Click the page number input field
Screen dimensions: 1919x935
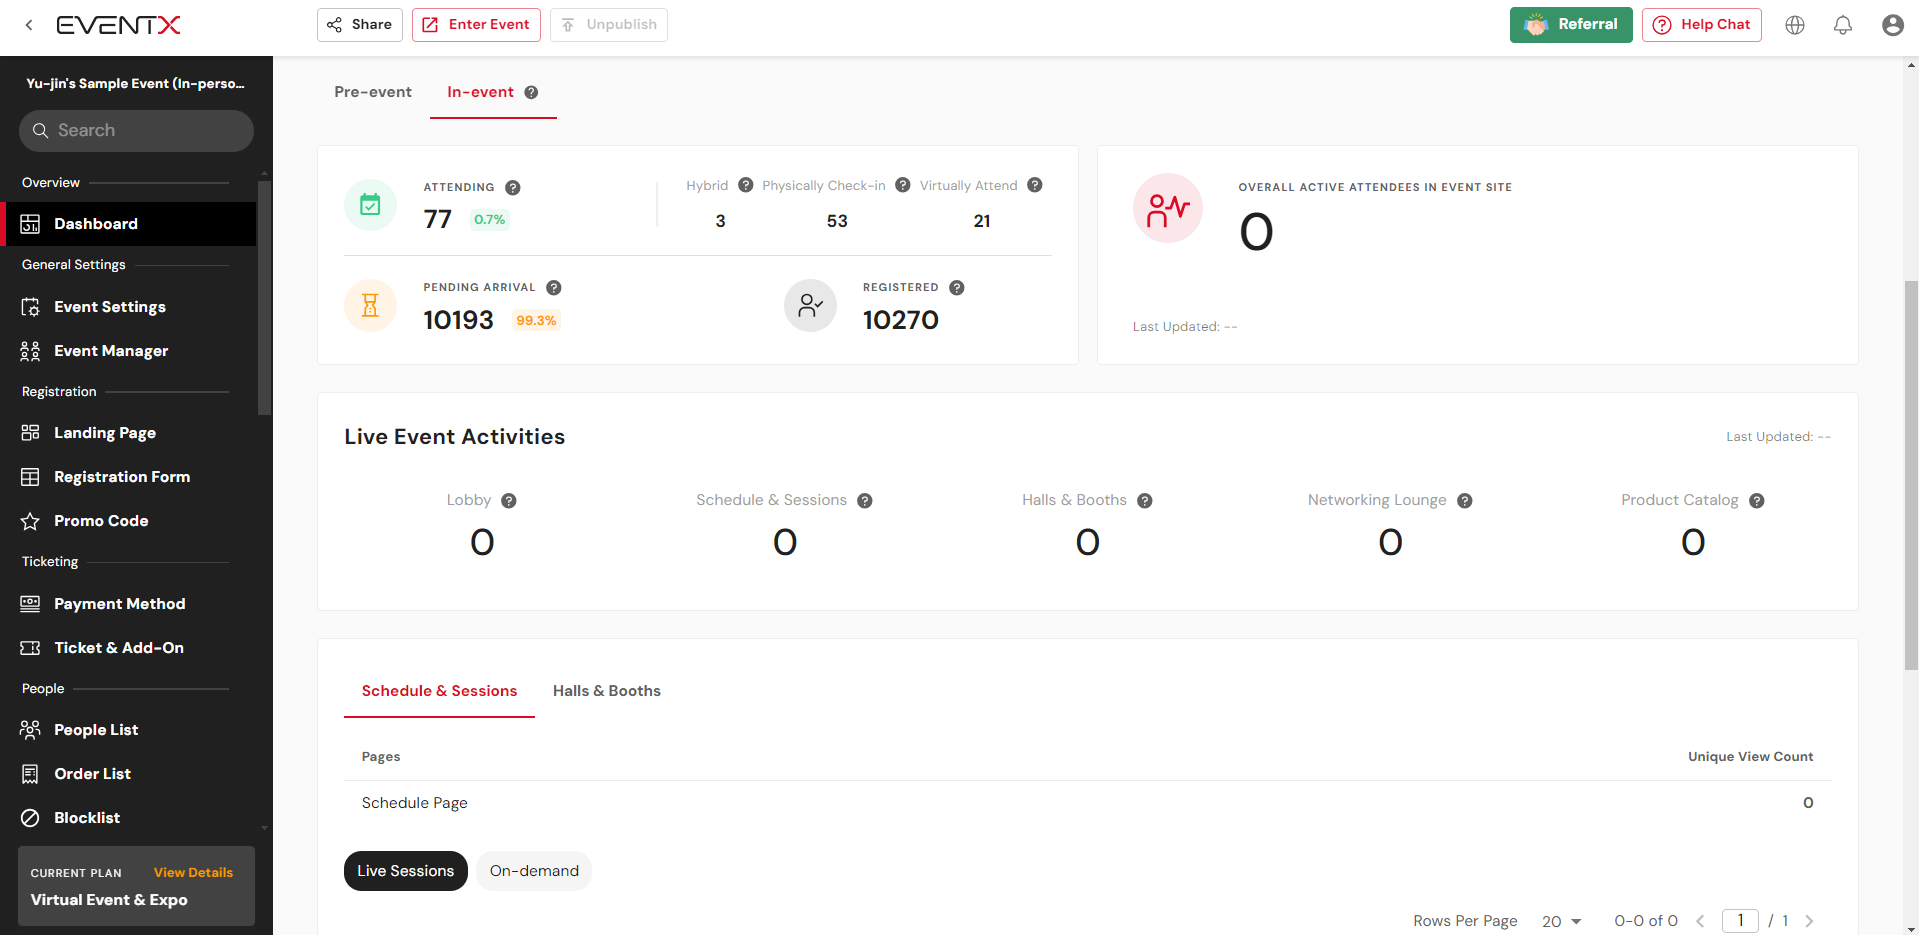pos(1740,920)
